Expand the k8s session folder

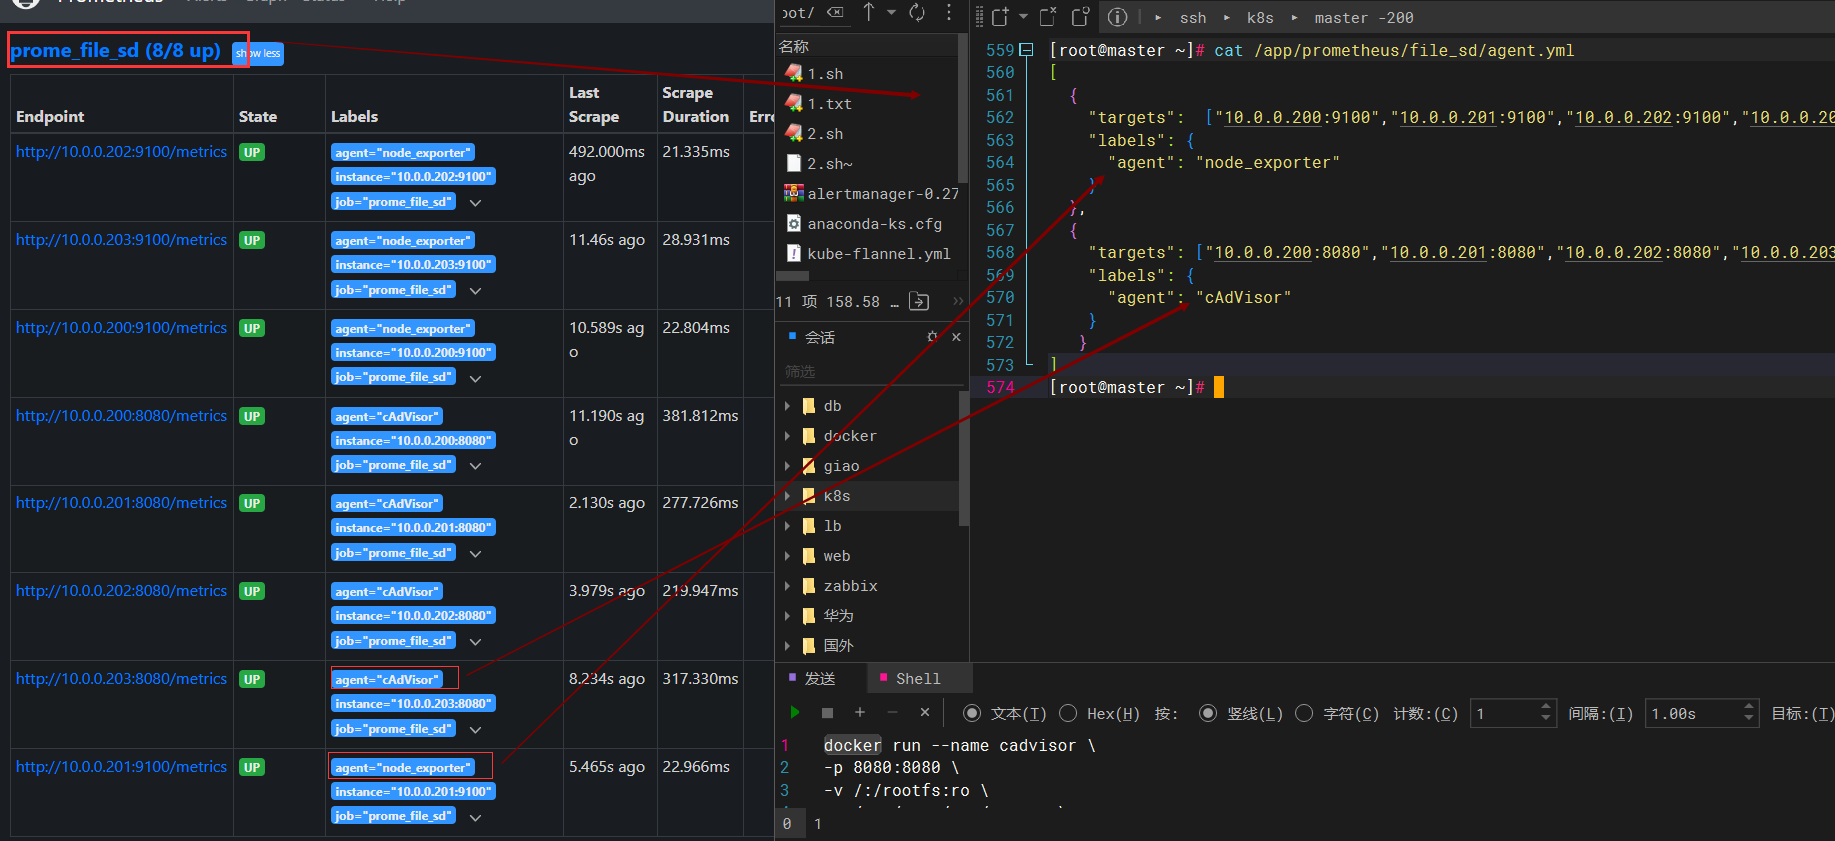[787, 496]
